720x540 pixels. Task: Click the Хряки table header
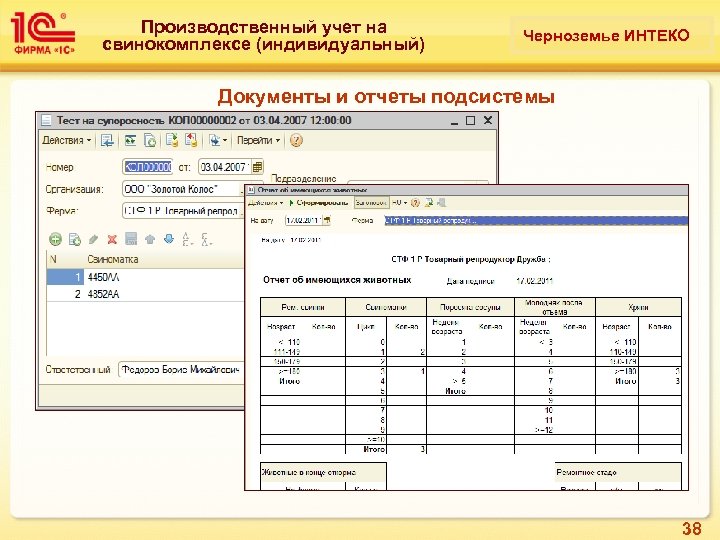(638, 307)
